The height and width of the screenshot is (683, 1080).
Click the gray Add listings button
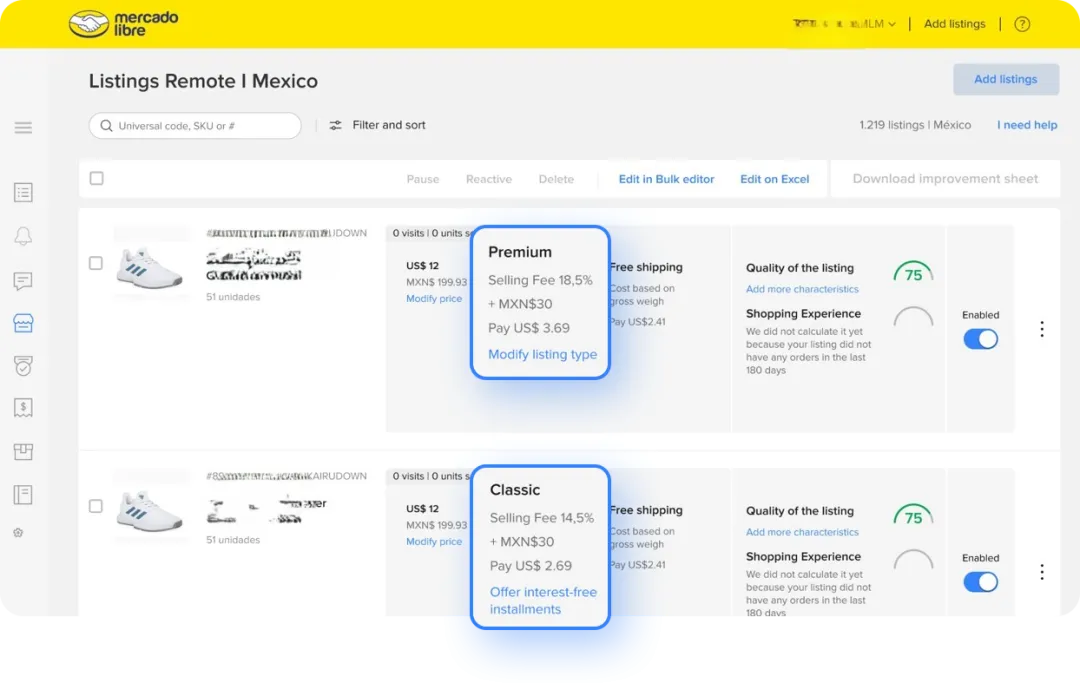click(x=1006, y=79)
